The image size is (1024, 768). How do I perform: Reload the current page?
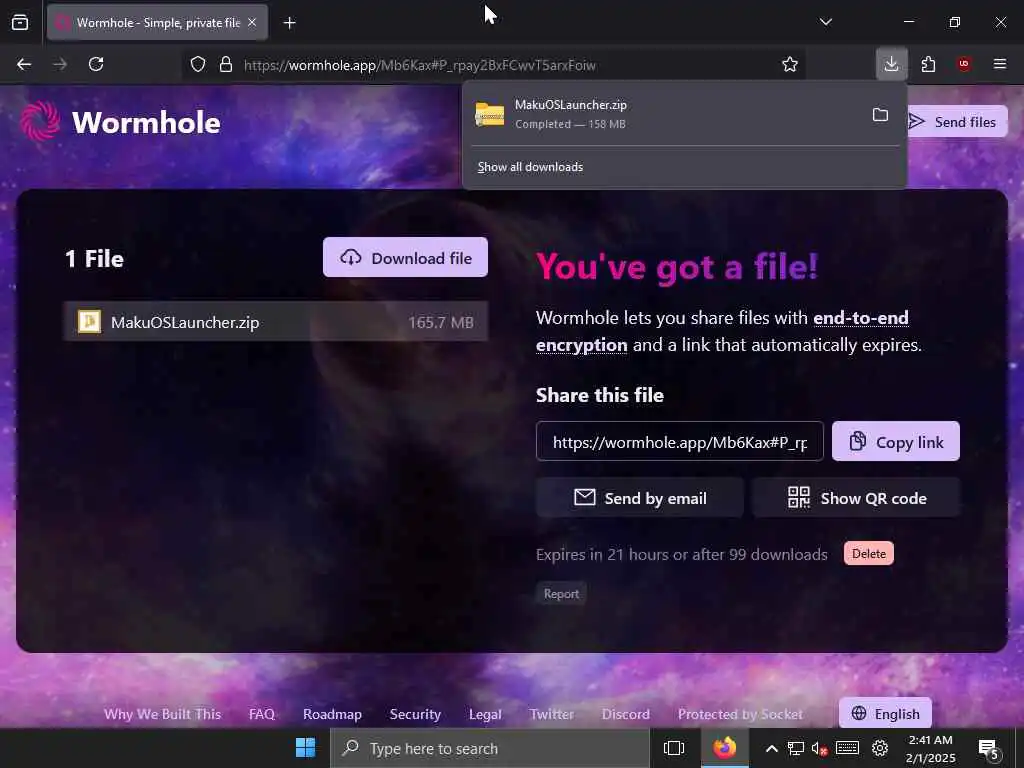pyautogui.click(x=96, y=64)
